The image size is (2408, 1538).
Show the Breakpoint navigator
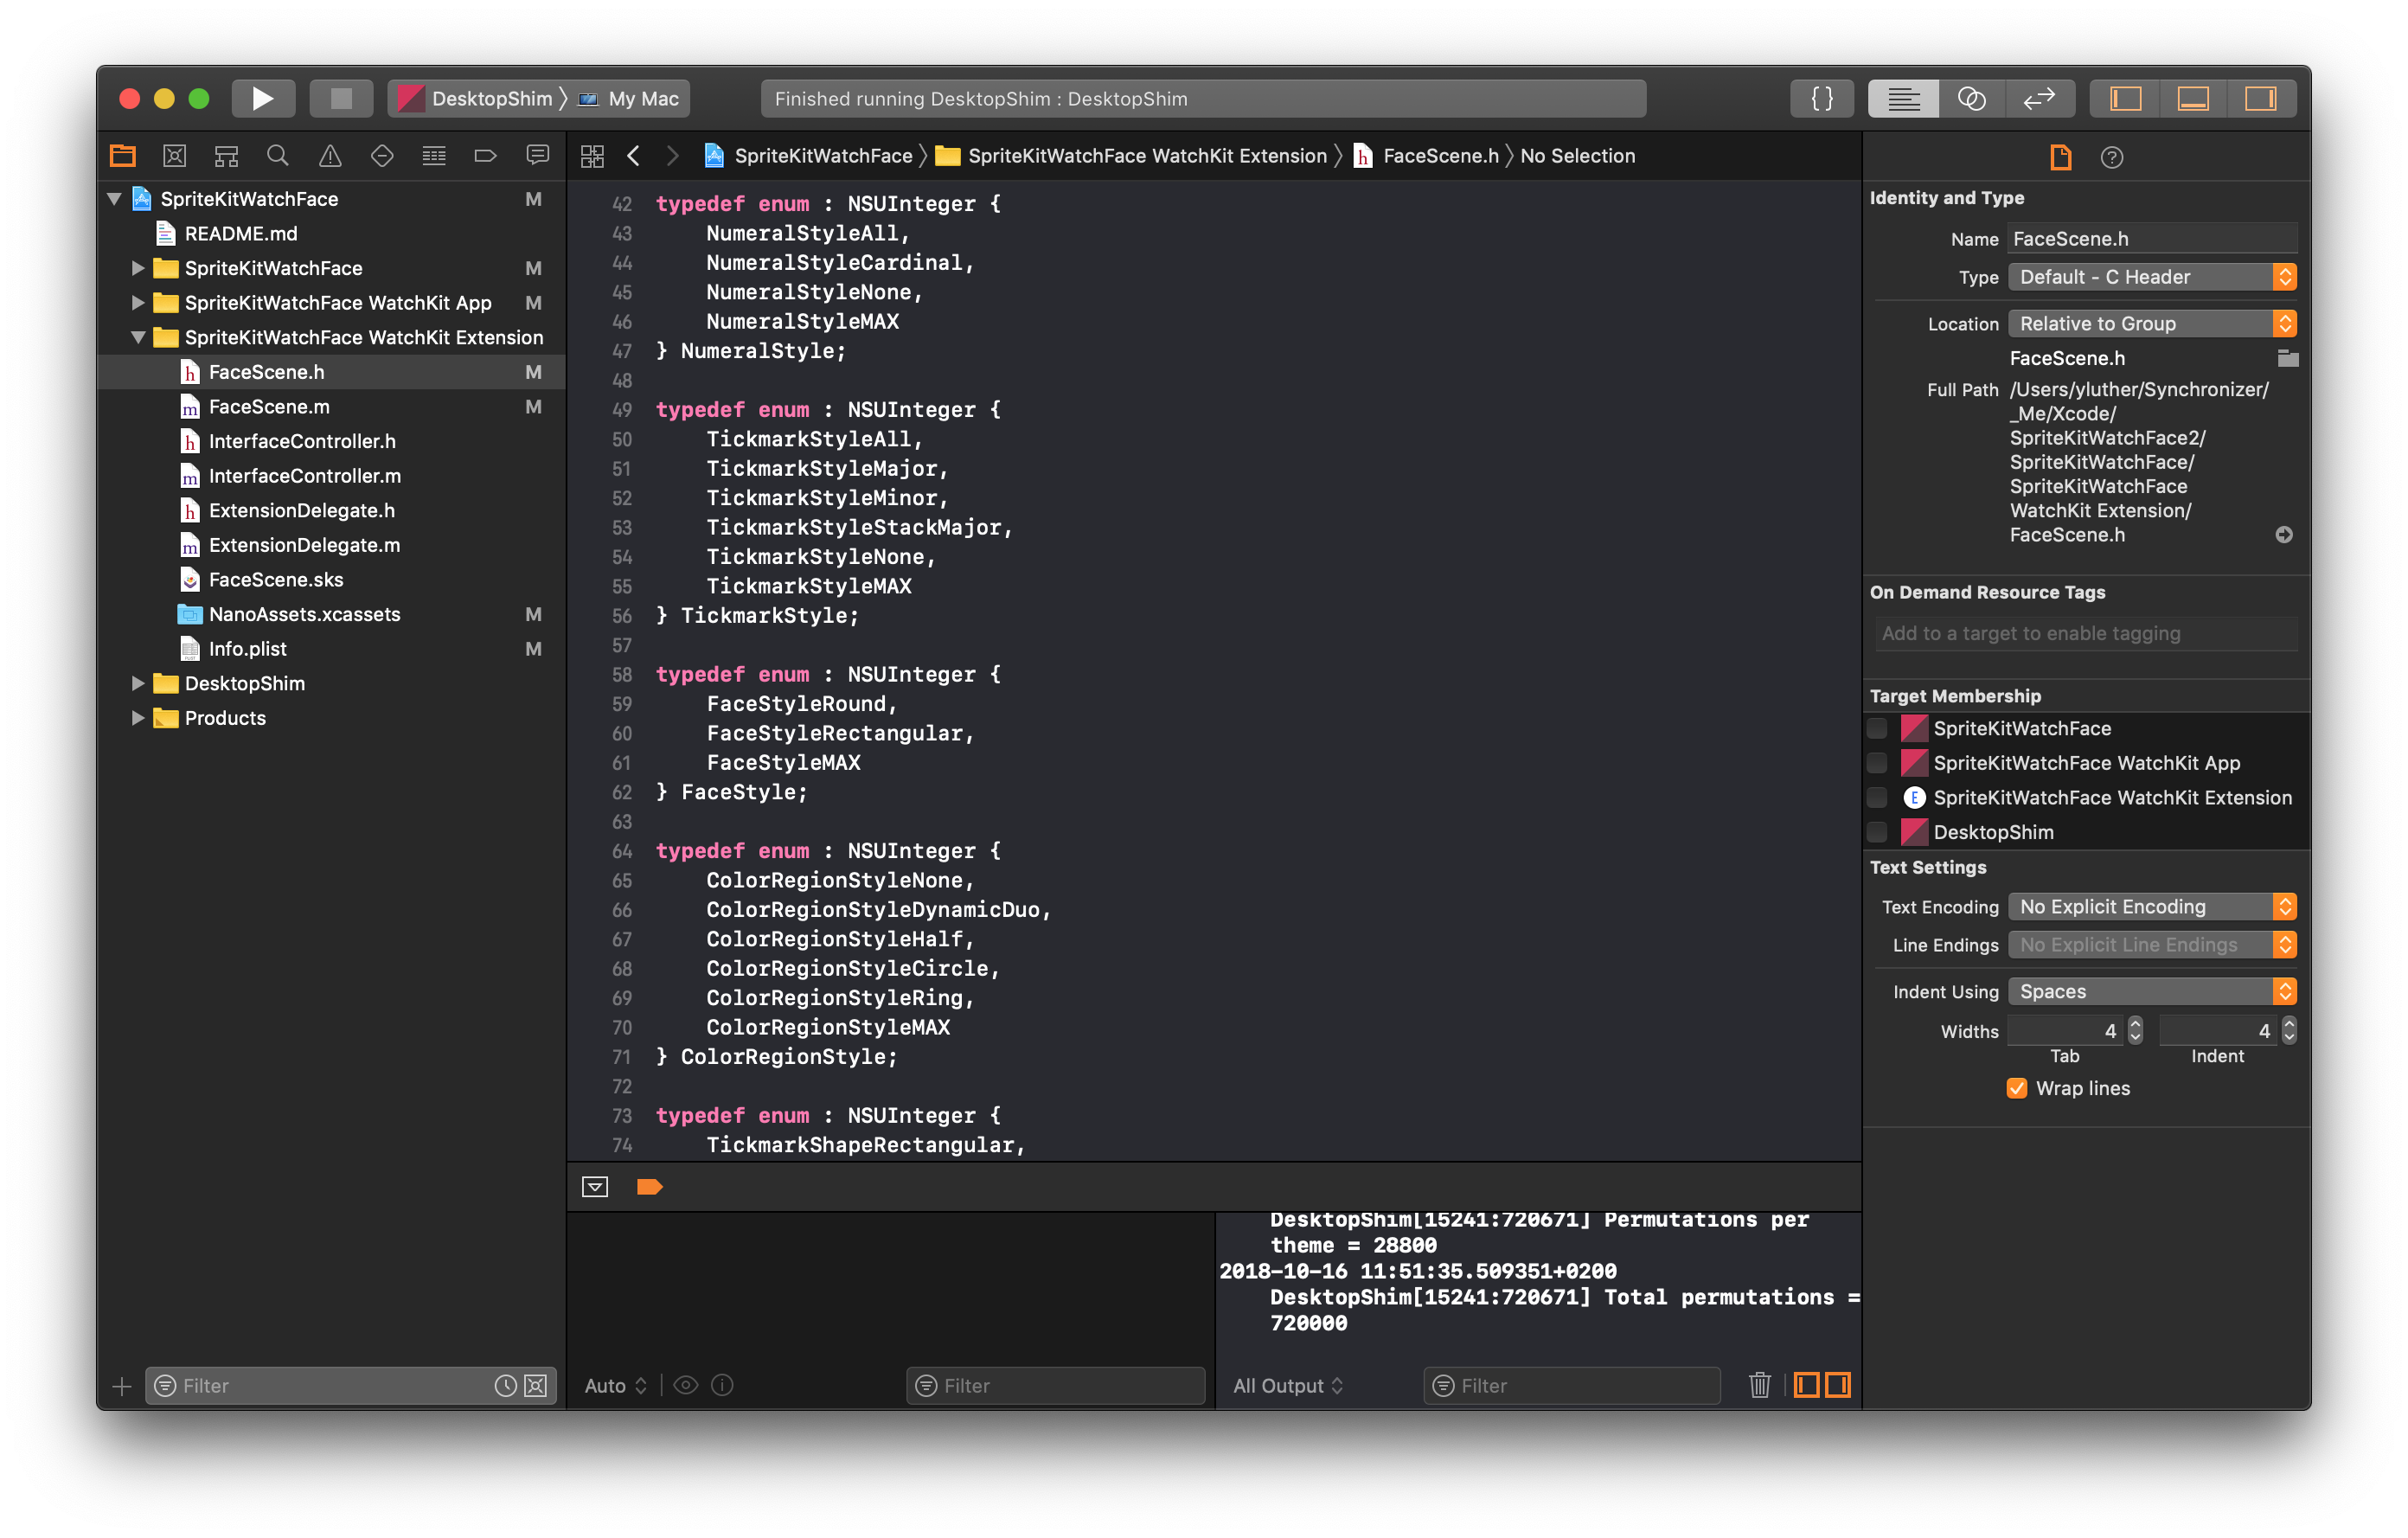pos(485,155)
